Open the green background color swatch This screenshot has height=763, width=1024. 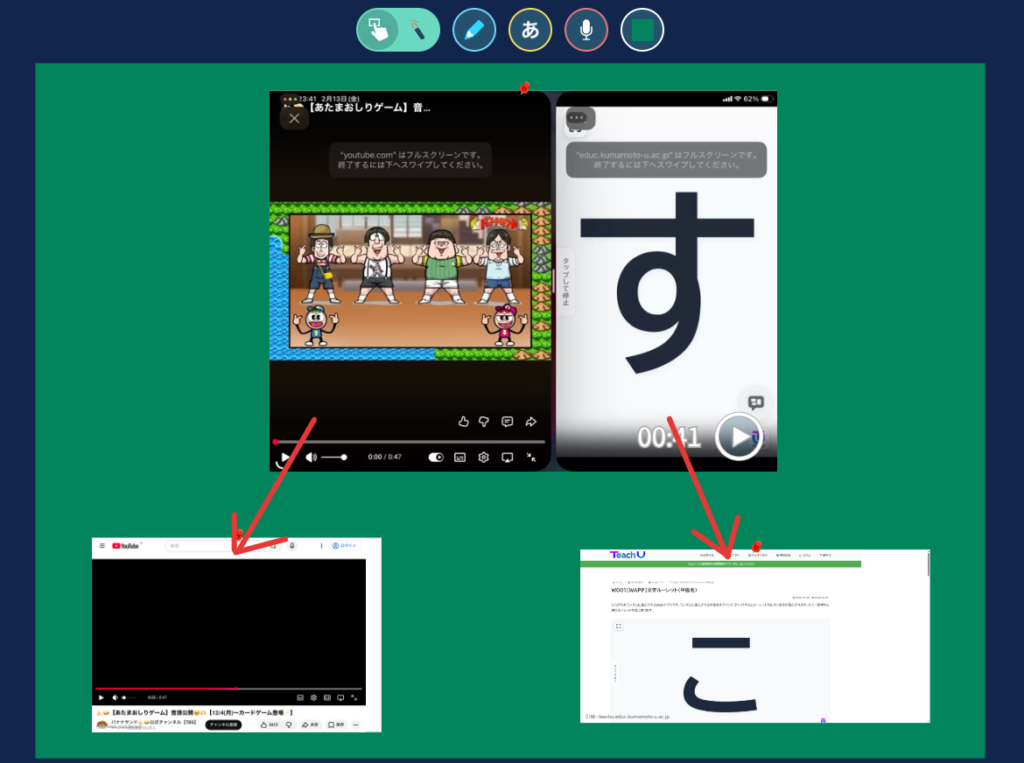point(642,30)
